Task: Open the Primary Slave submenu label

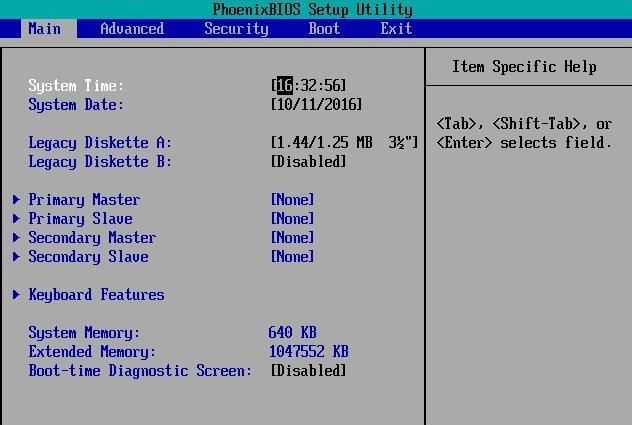Action: (80, 219)
